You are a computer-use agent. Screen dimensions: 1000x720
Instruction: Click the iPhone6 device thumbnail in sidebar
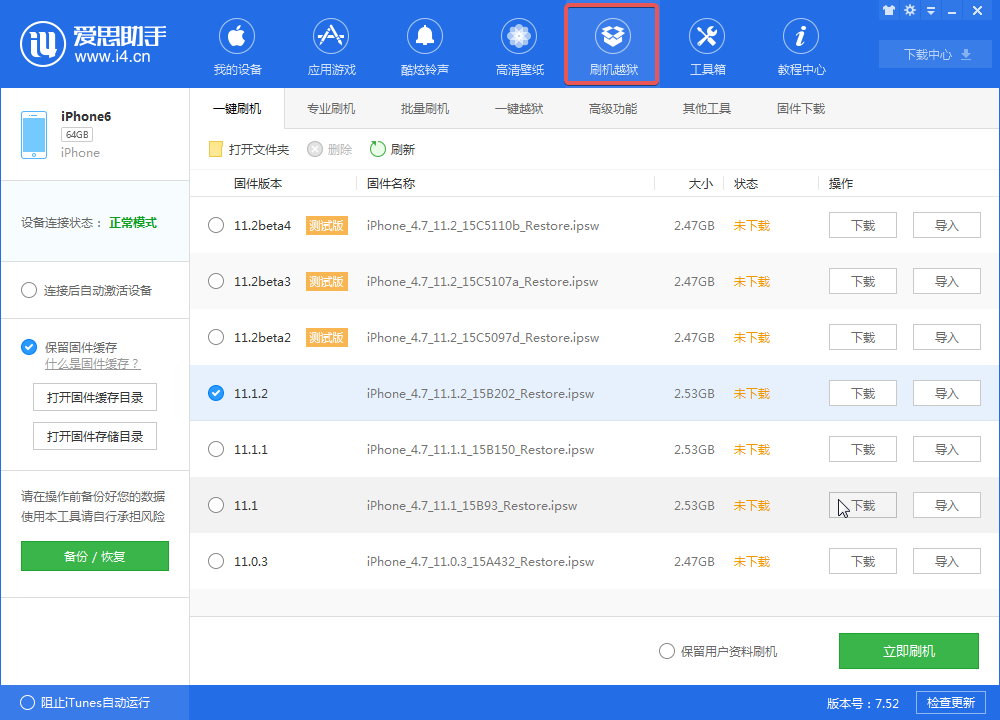click(x=34, y=133)
